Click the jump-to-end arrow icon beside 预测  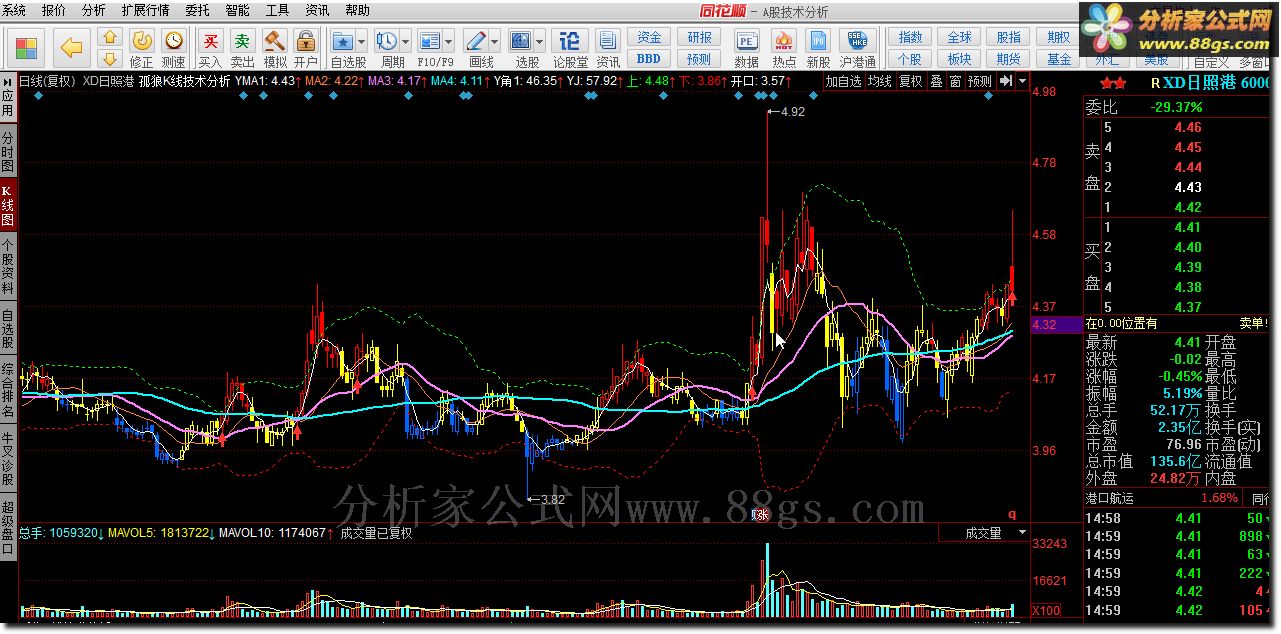(x=1007, y=81)
